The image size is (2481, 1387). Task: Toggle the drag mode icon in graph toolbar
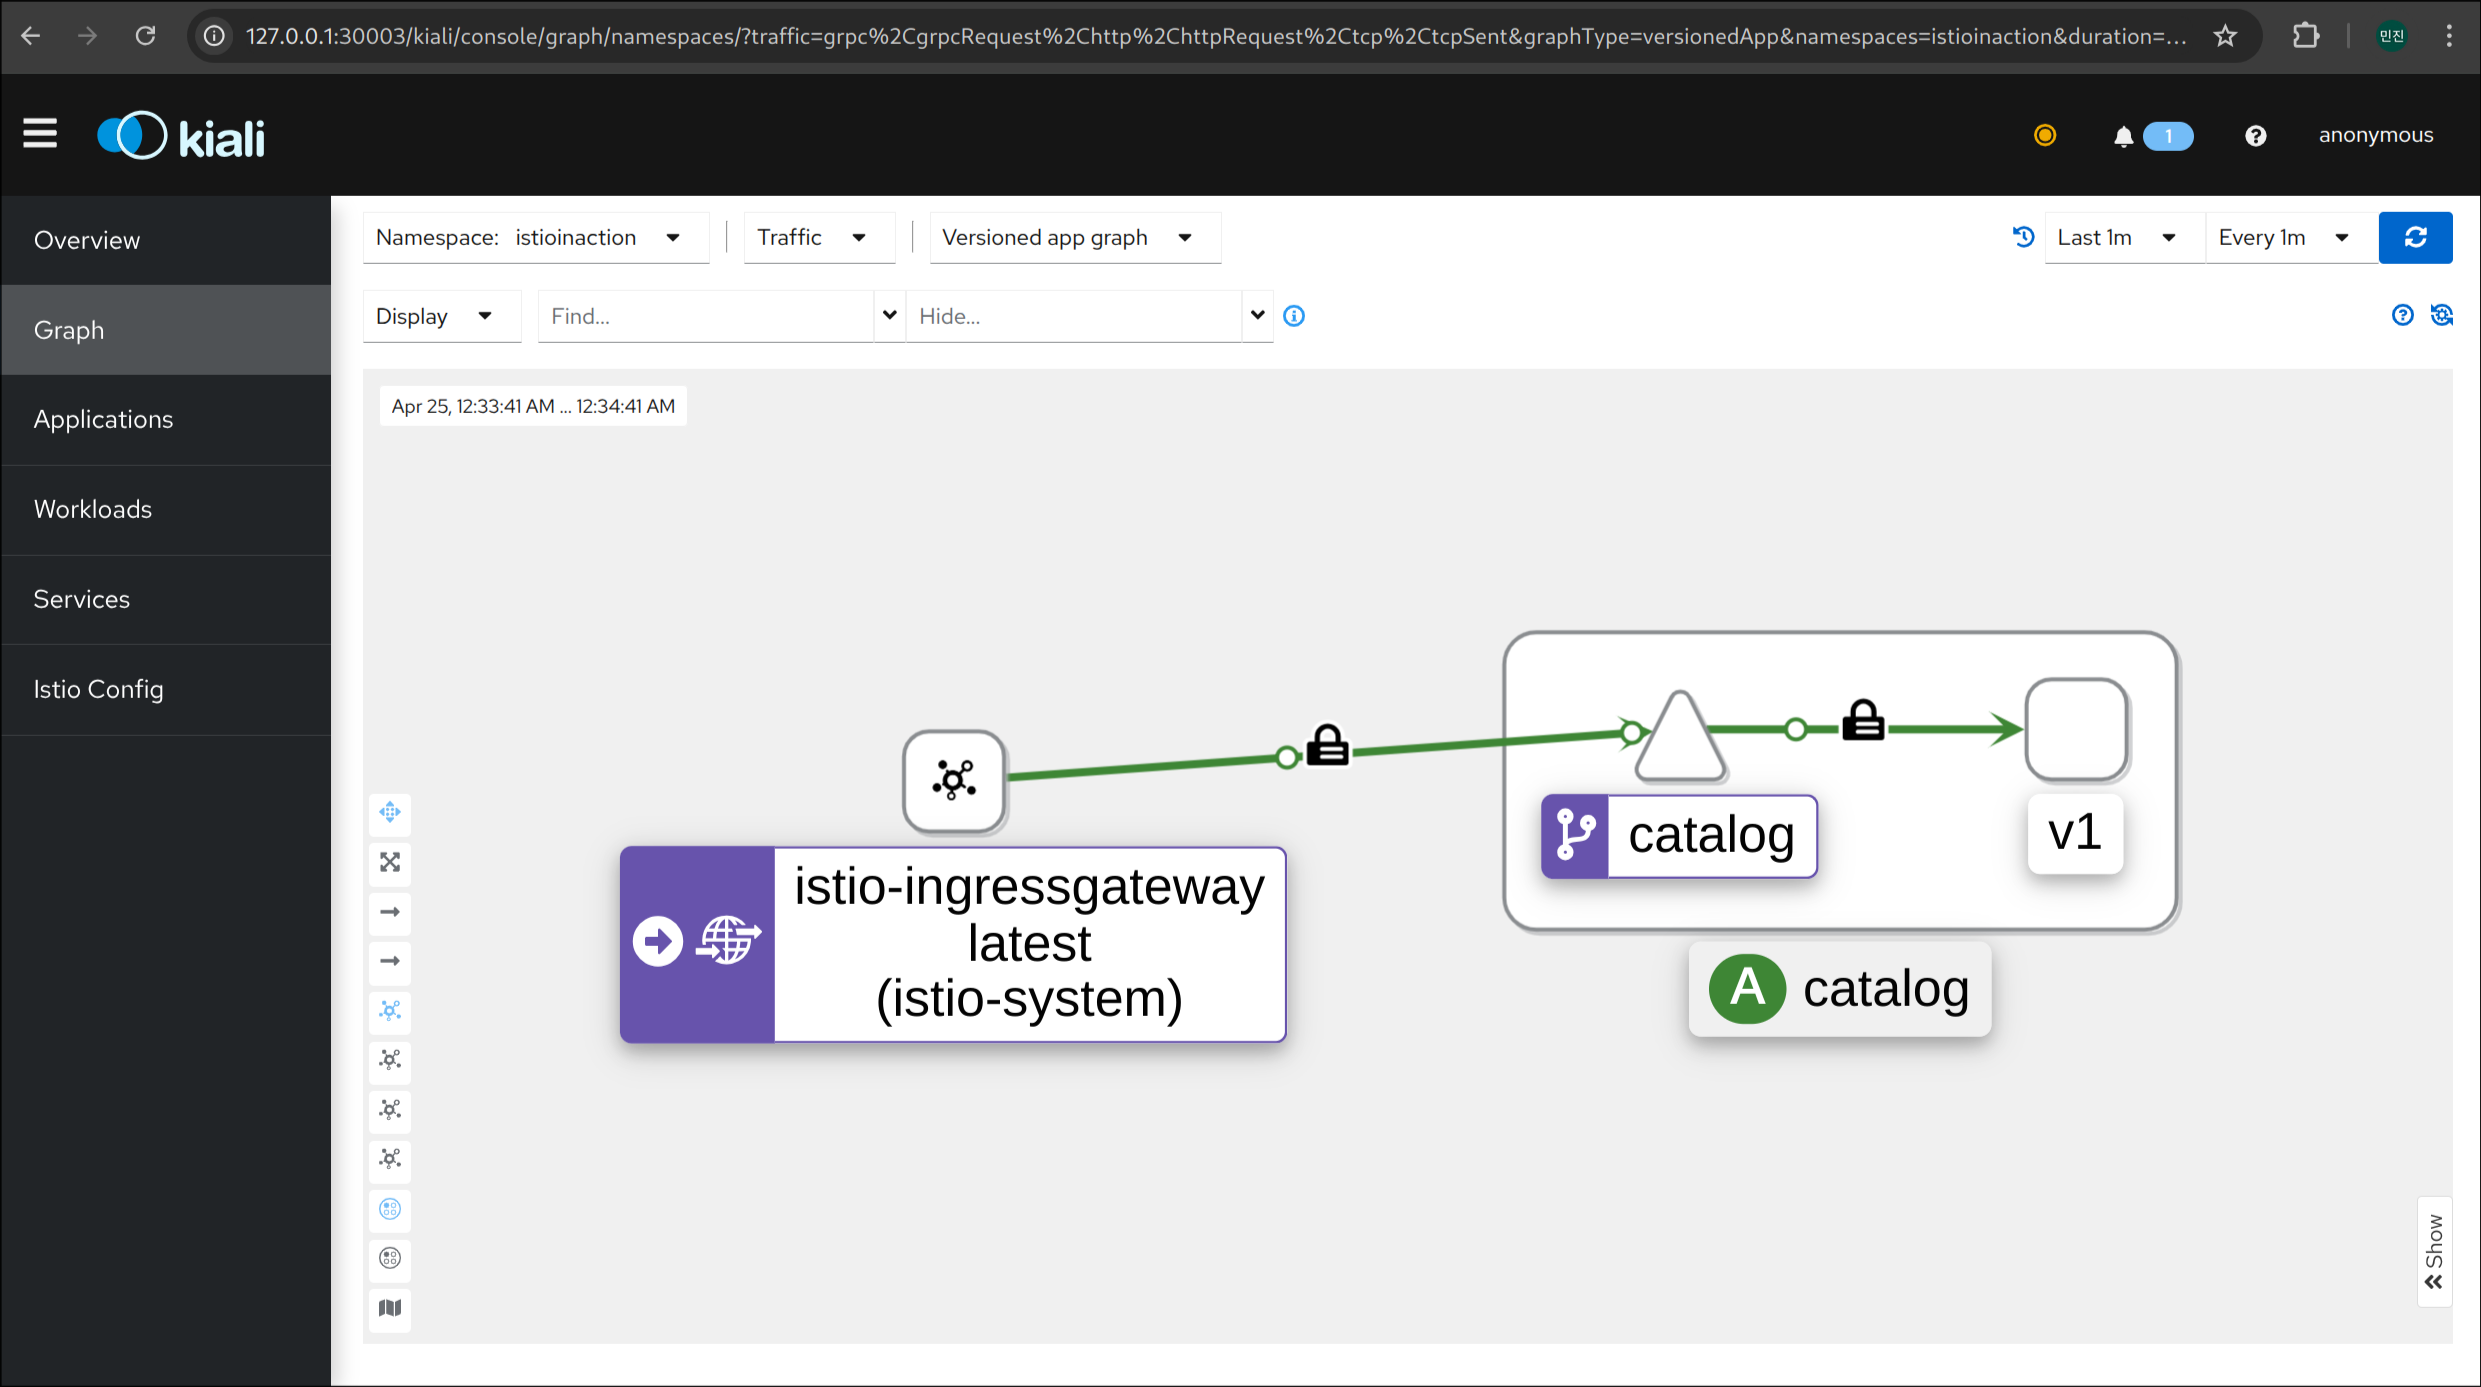(x=390, y=812)
